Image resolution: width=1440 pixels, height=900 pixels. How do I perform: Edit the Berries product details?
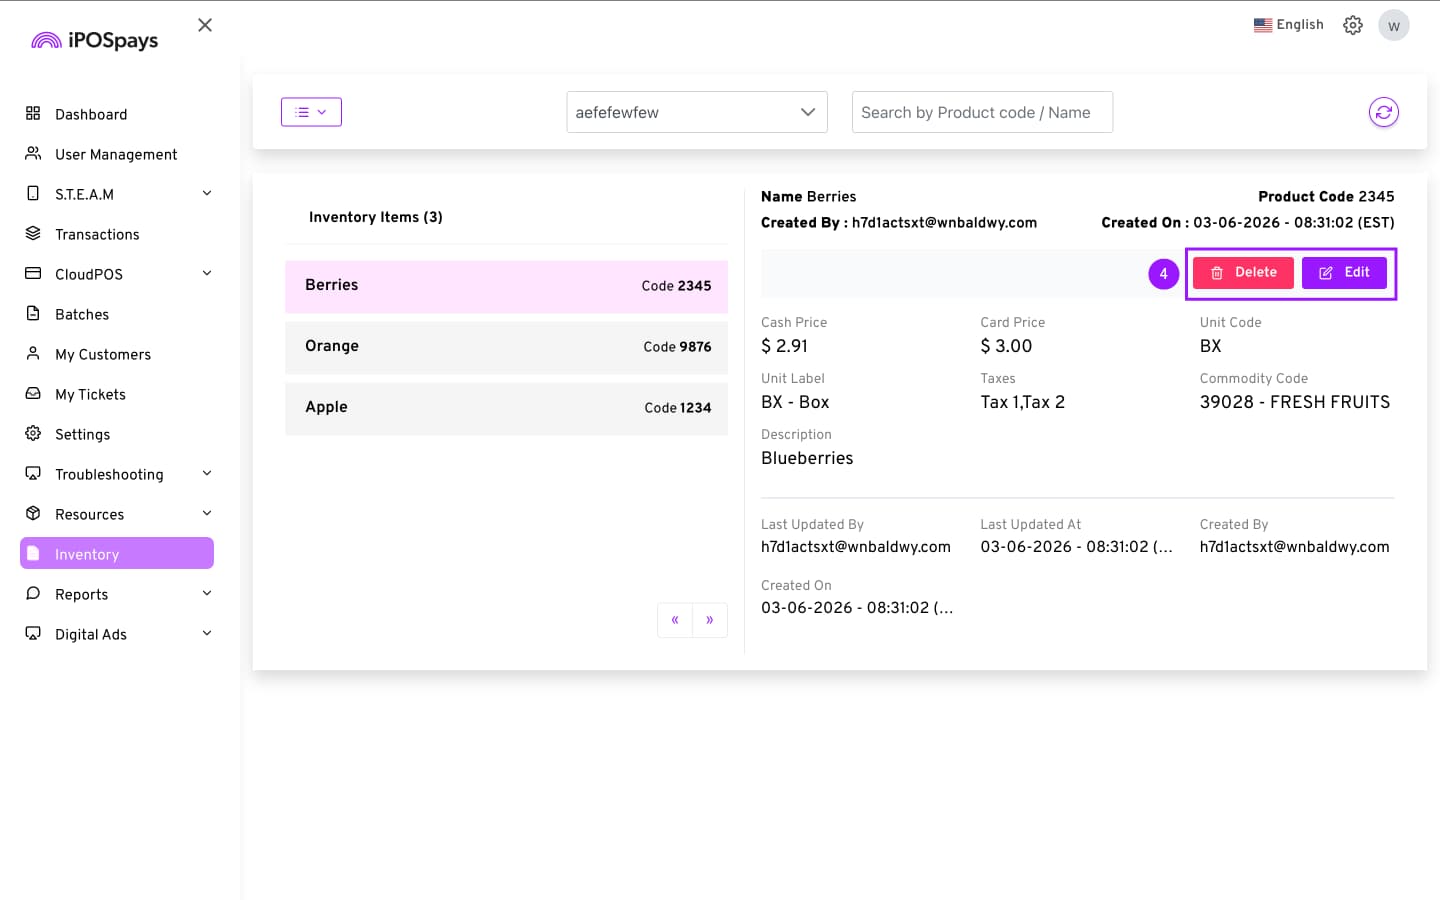pyautogui.click(x=1344, y=272)
